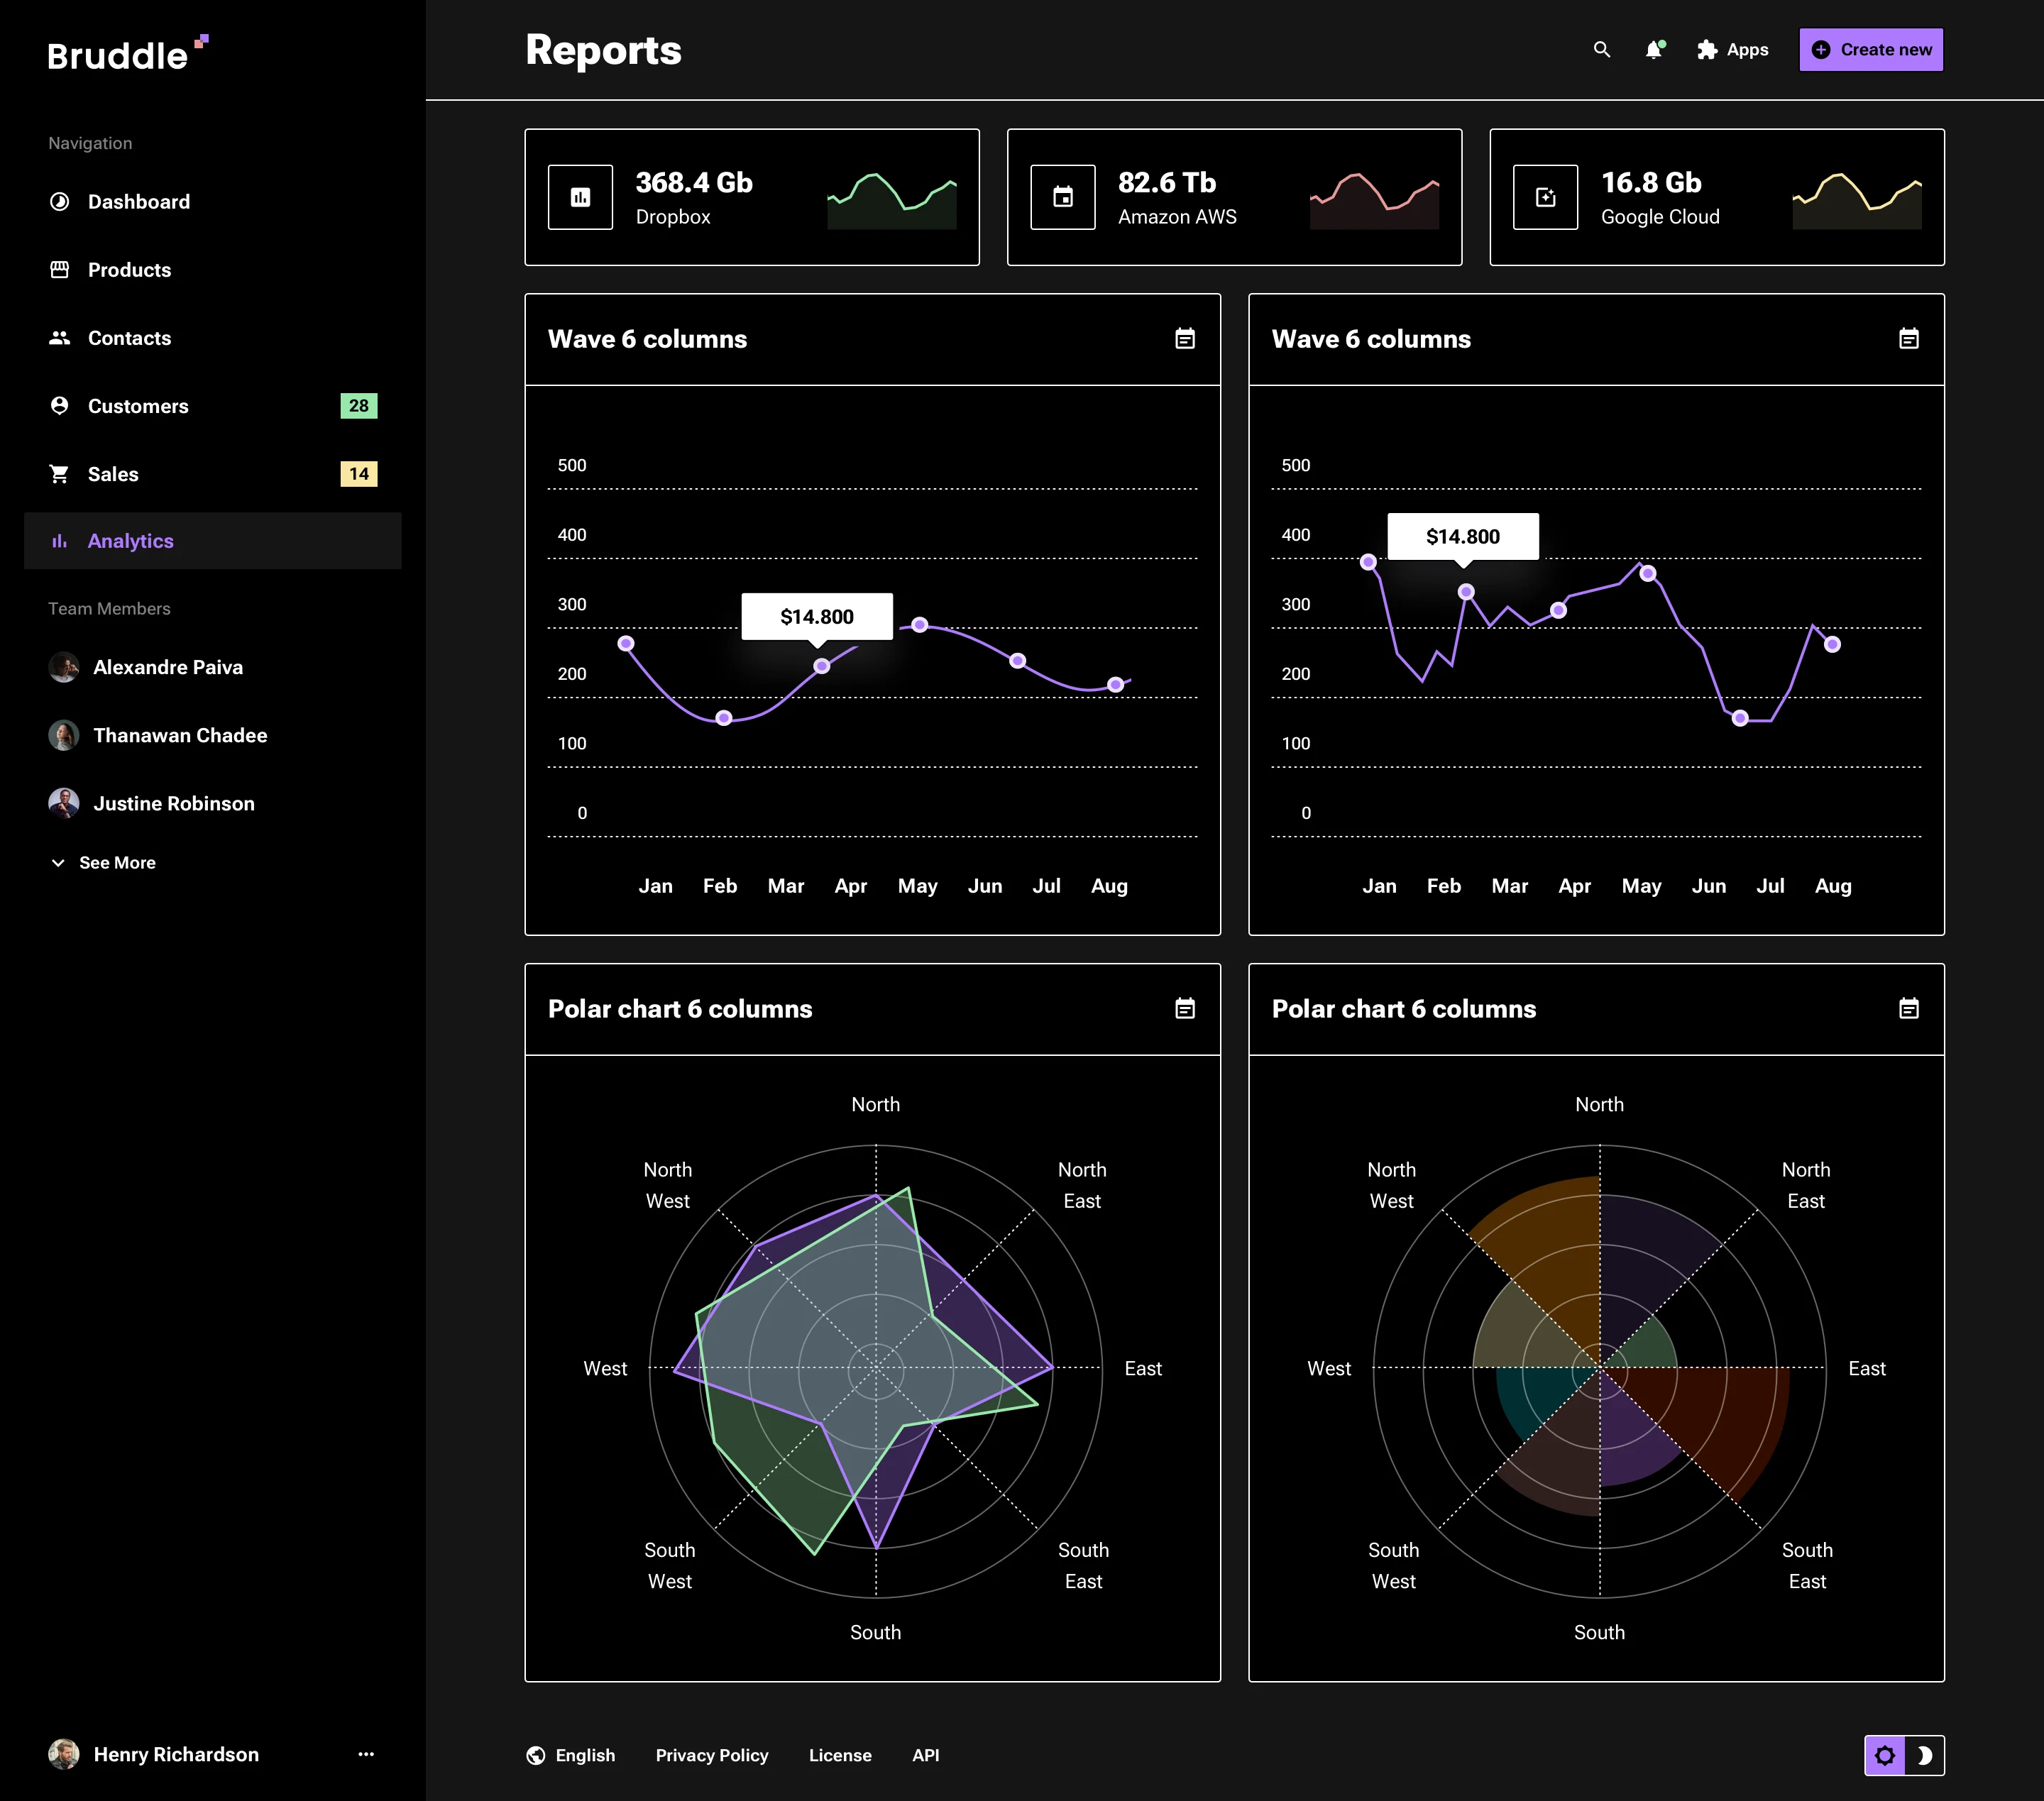
Task: Open the Privacy Policy footer link
Action: 711,1755
